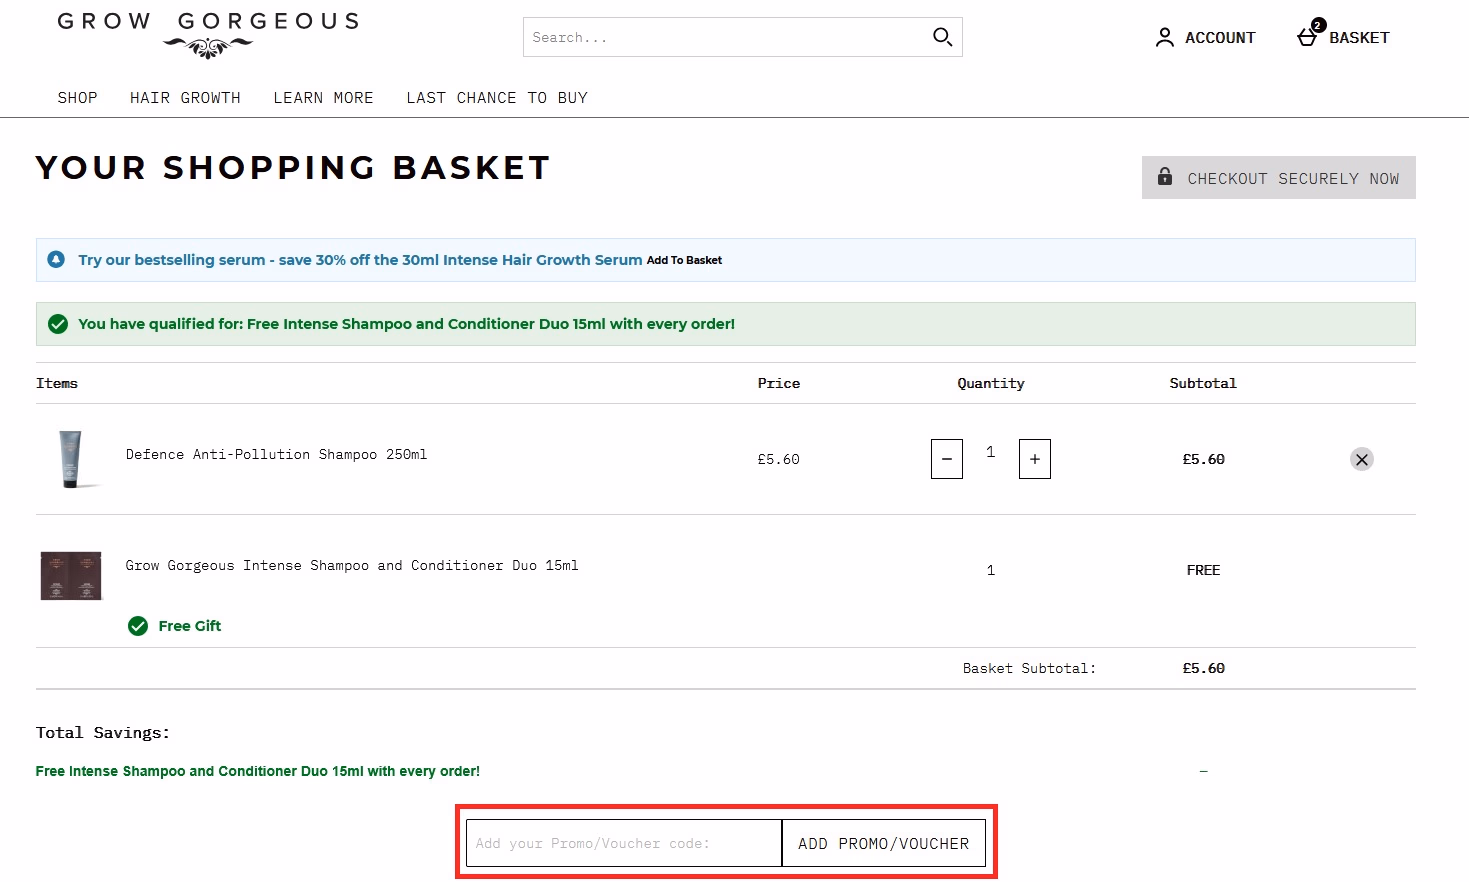Open the Learn More menu
The height and width of the screenshot is (882, 1469).
[323, 98]
